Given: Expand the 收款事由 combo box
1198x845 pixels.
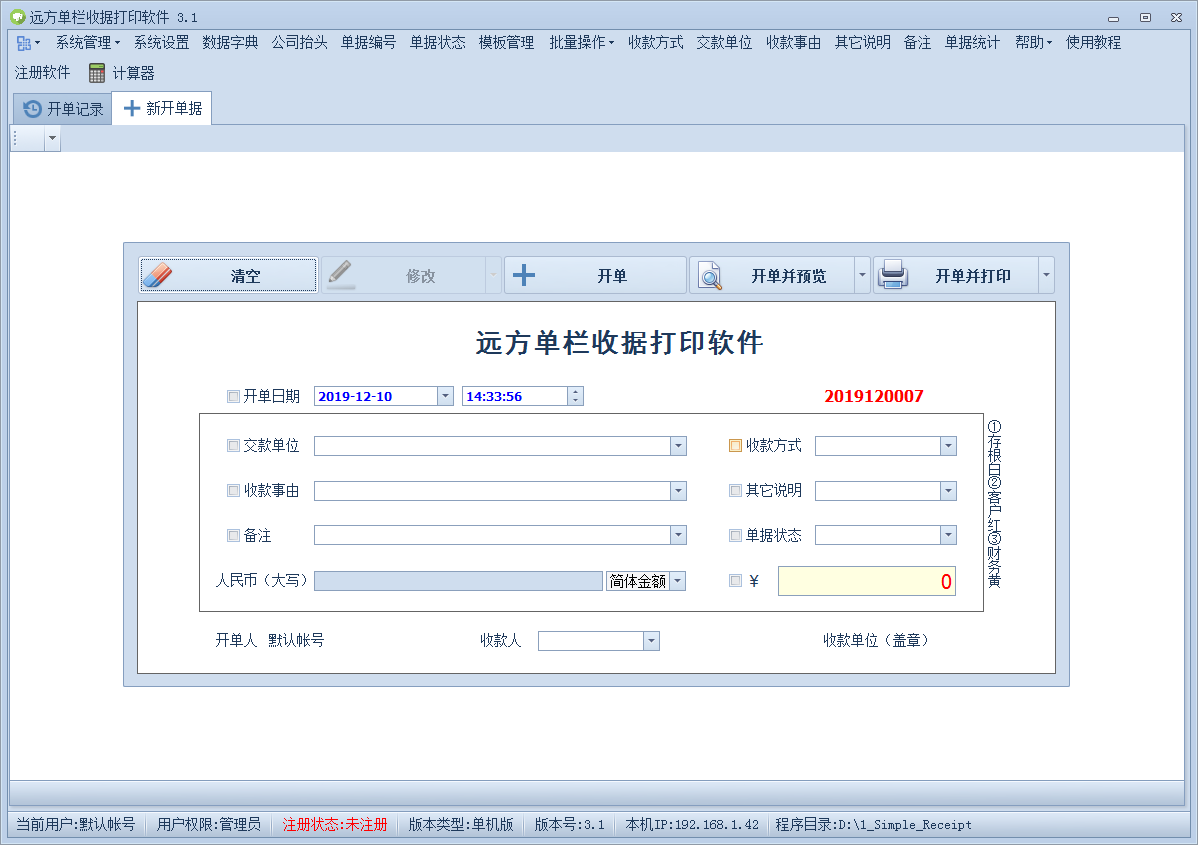Looking at the screenshot, I should click(x=678, y=490).
